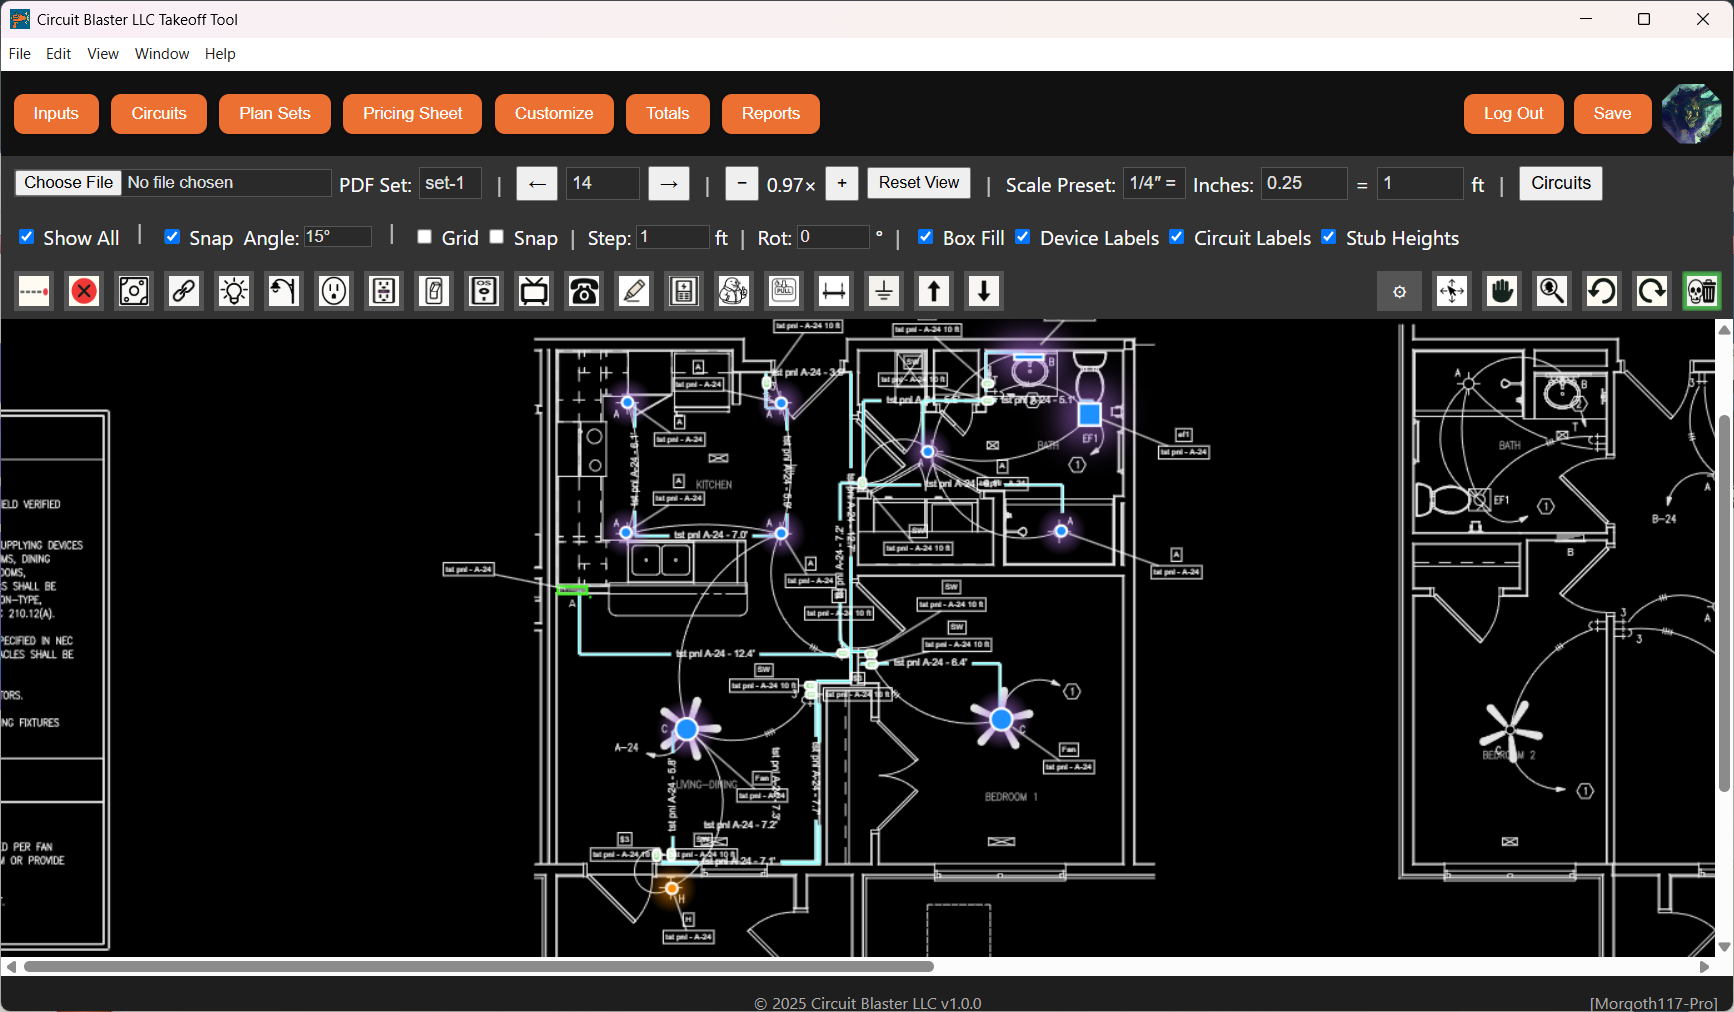Select the chain link tool

pyautogui.click(x=184, y=291)
